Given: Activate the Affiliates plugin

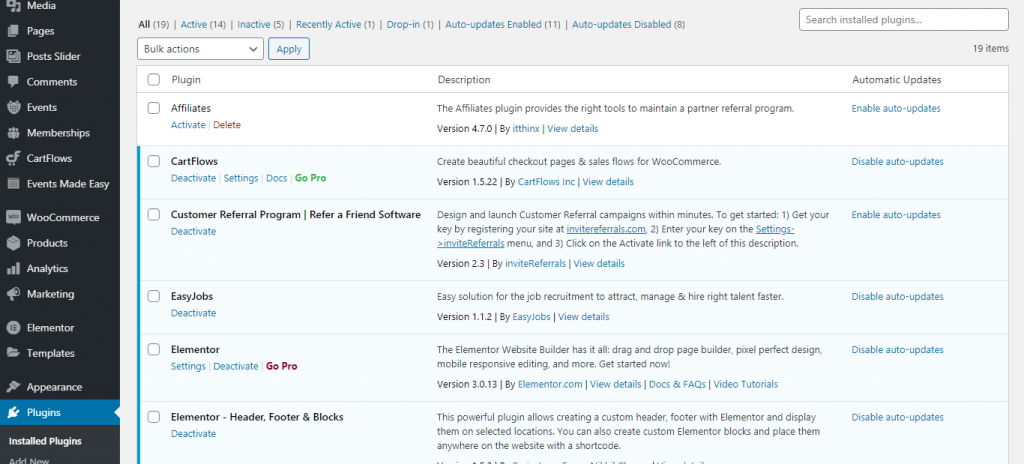Looking at the screenshot, I should 188,125.
